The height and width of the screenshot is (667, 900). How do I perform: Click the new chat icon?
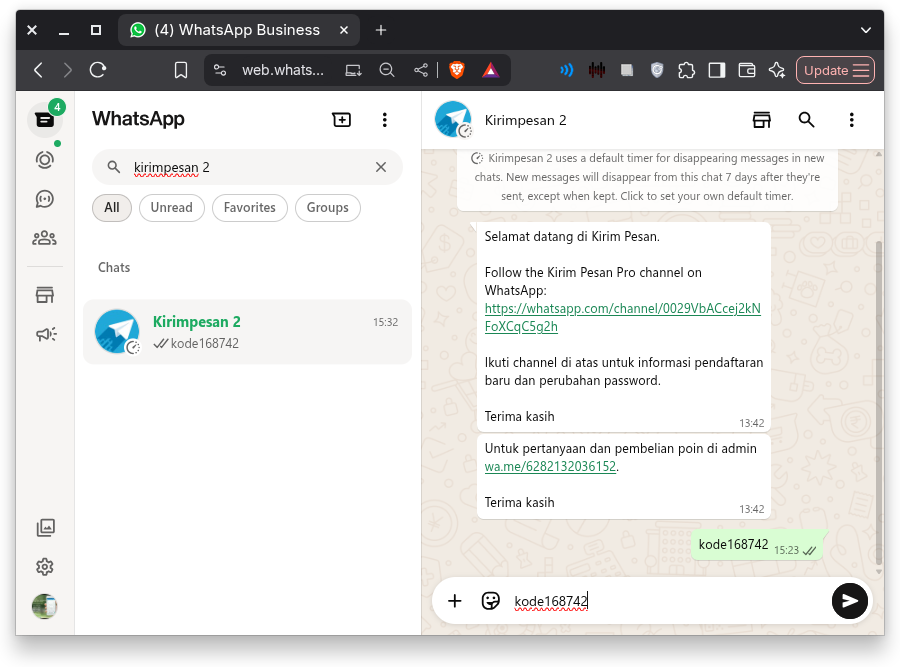click(x=342, y=120)
